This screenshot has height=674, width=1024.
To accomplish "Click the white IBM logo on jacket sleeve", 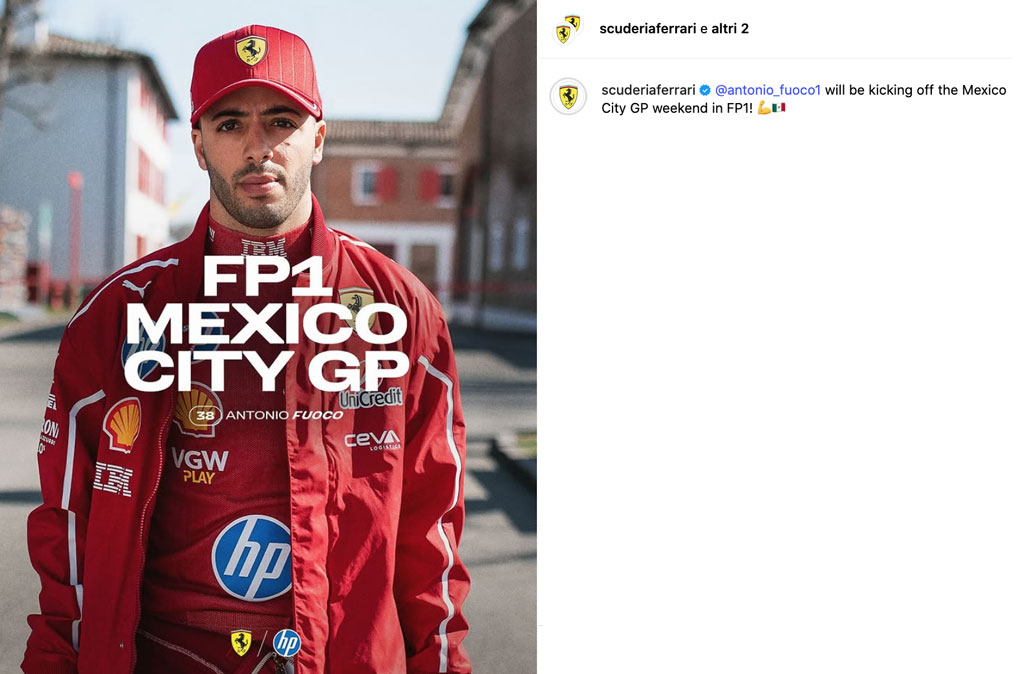I will (x=113, y=479).
